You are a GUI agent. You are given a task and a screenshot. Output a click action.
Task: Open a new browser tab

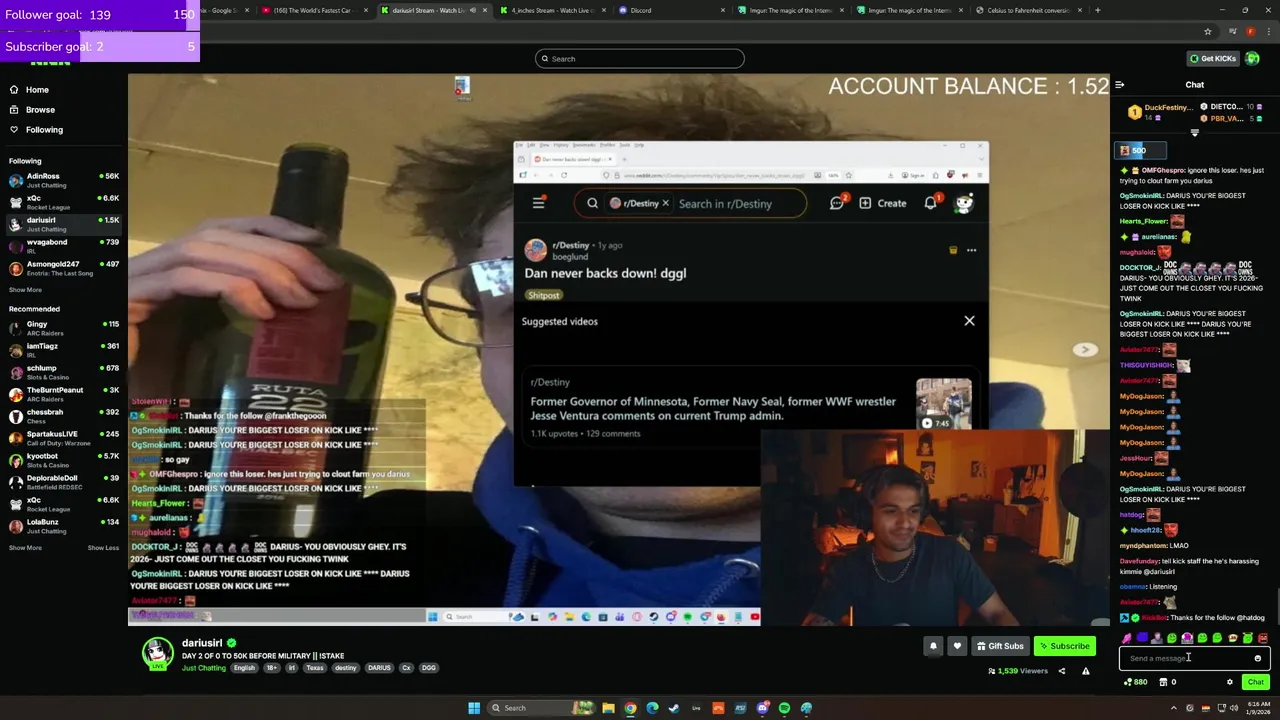[x=1097, y=10]
